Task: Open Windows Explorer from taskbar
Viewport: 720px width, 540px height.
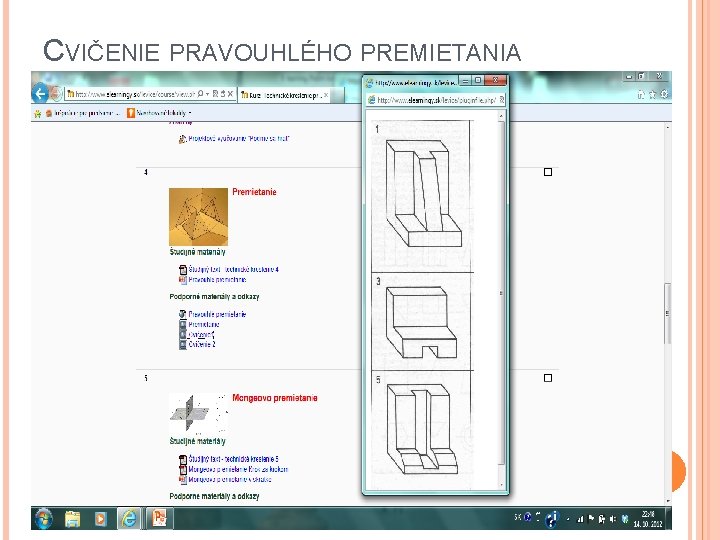Action: [73, 519]
